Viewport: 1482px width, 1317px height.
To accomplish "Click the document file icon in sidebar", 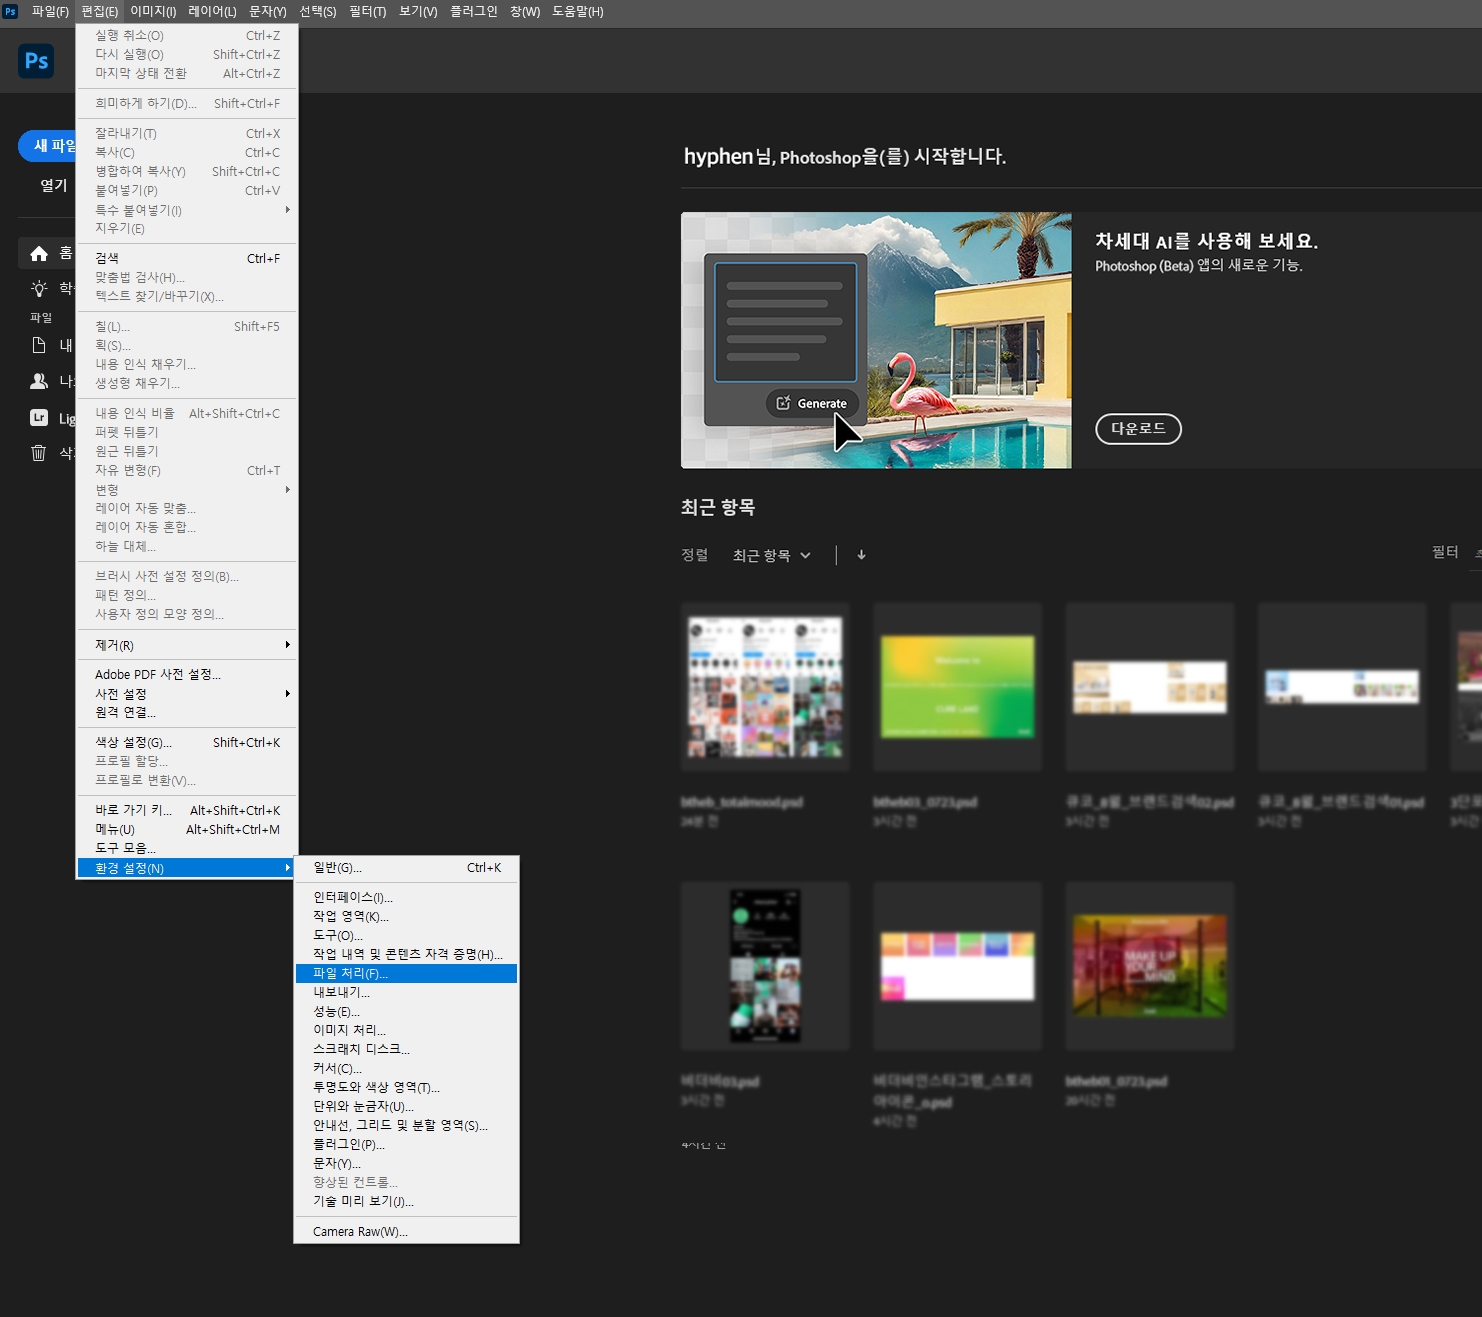I will pos(39,345).
